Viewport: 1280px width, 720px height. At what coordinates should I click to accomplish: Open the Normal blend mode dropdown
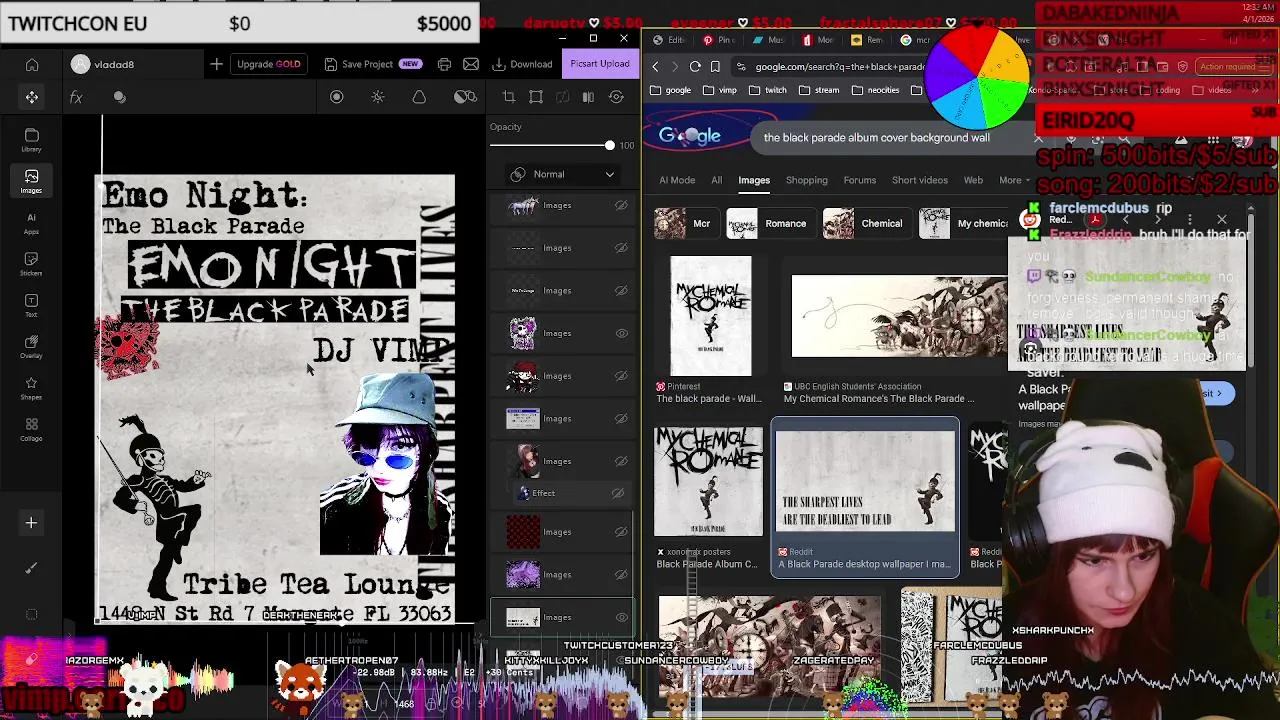click(562, 174)
